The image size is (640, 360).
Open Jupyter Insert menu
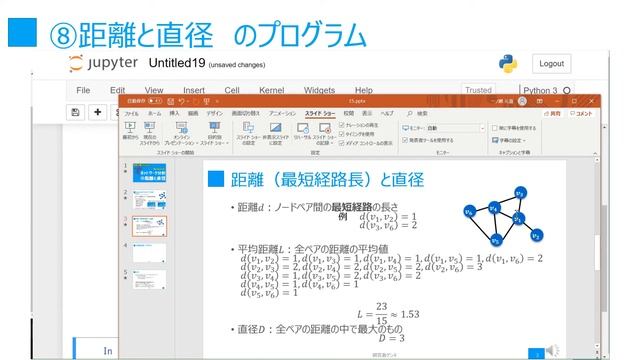click(194, 90)
